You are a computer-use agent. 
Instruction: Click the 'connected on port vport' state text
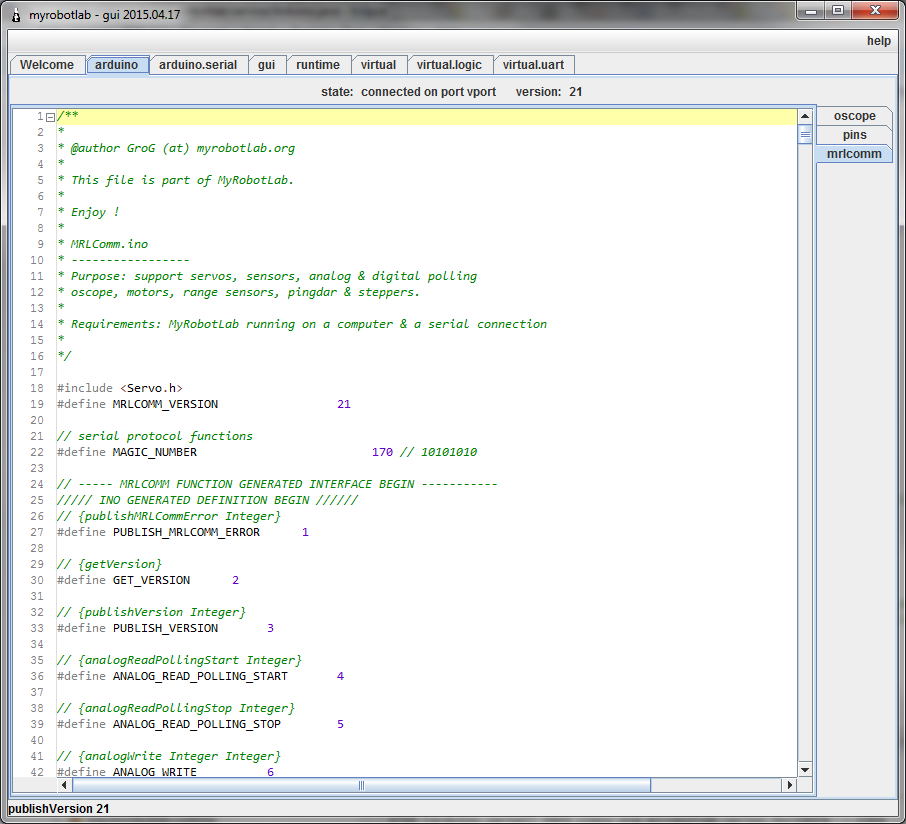(x=428, y=92)
